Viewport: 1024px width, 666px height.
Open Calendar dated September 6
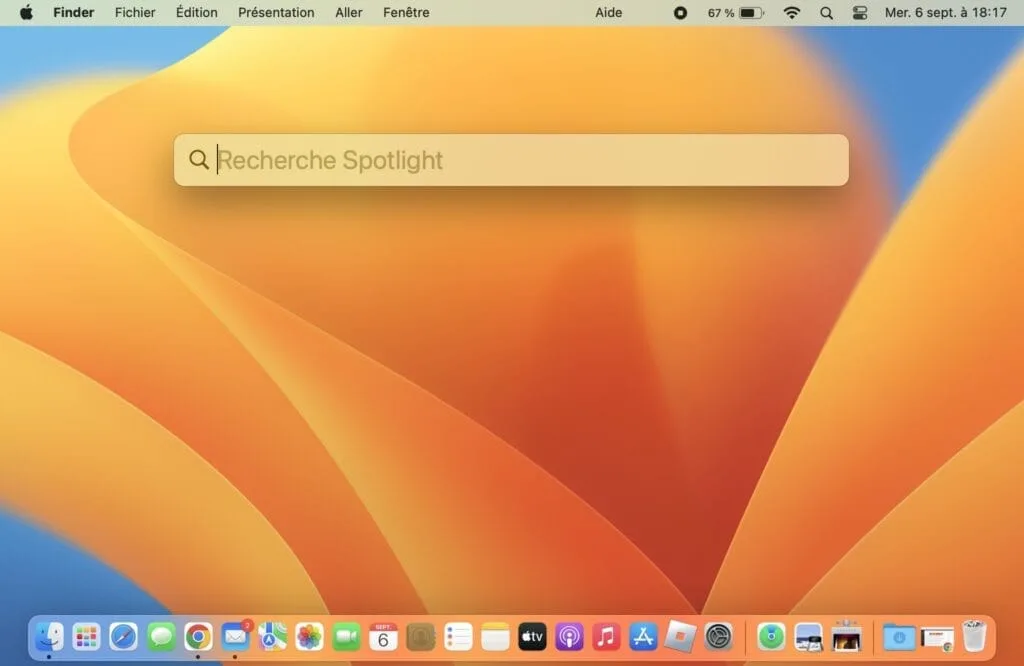point(383,637)
